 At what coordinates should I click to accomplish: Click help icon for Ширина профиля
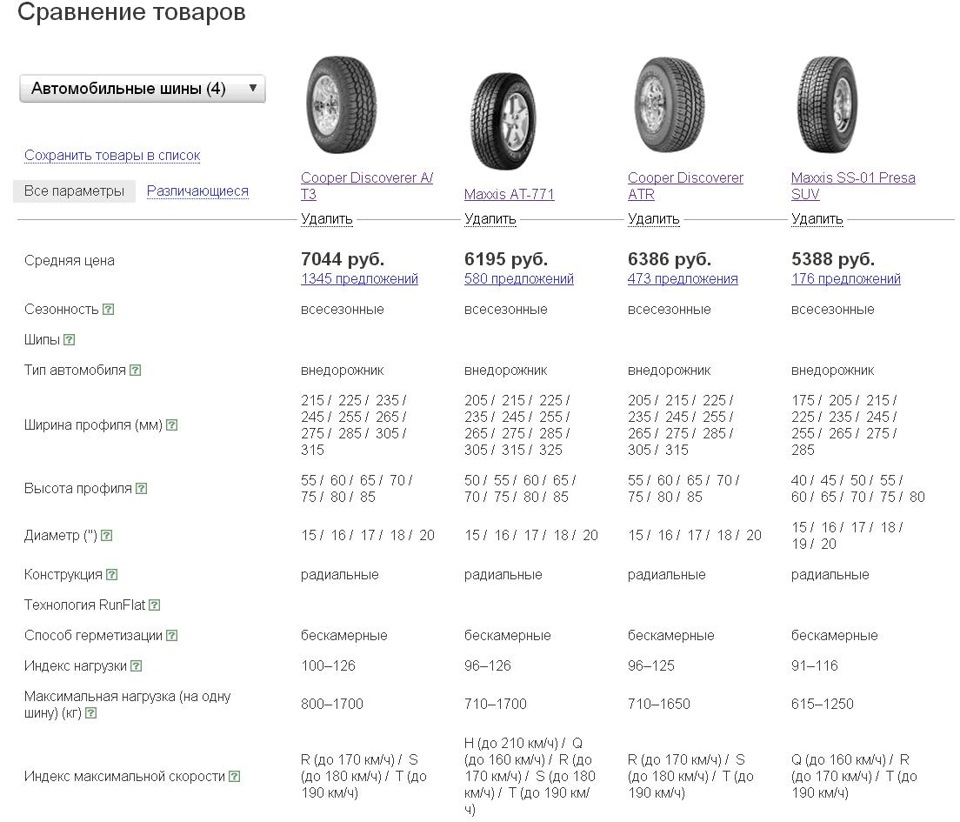pos(172,426)
